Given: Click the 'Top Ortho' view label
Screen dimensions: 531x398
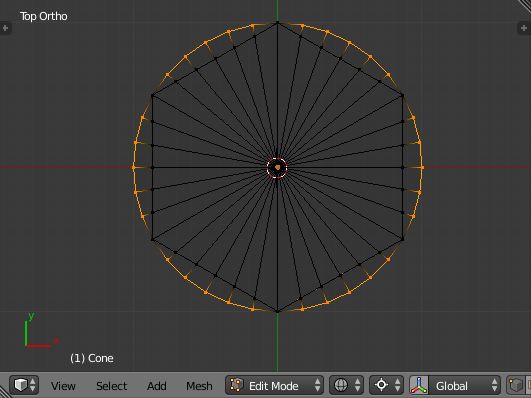Looking at the screenshot, I should pos(44,16).
